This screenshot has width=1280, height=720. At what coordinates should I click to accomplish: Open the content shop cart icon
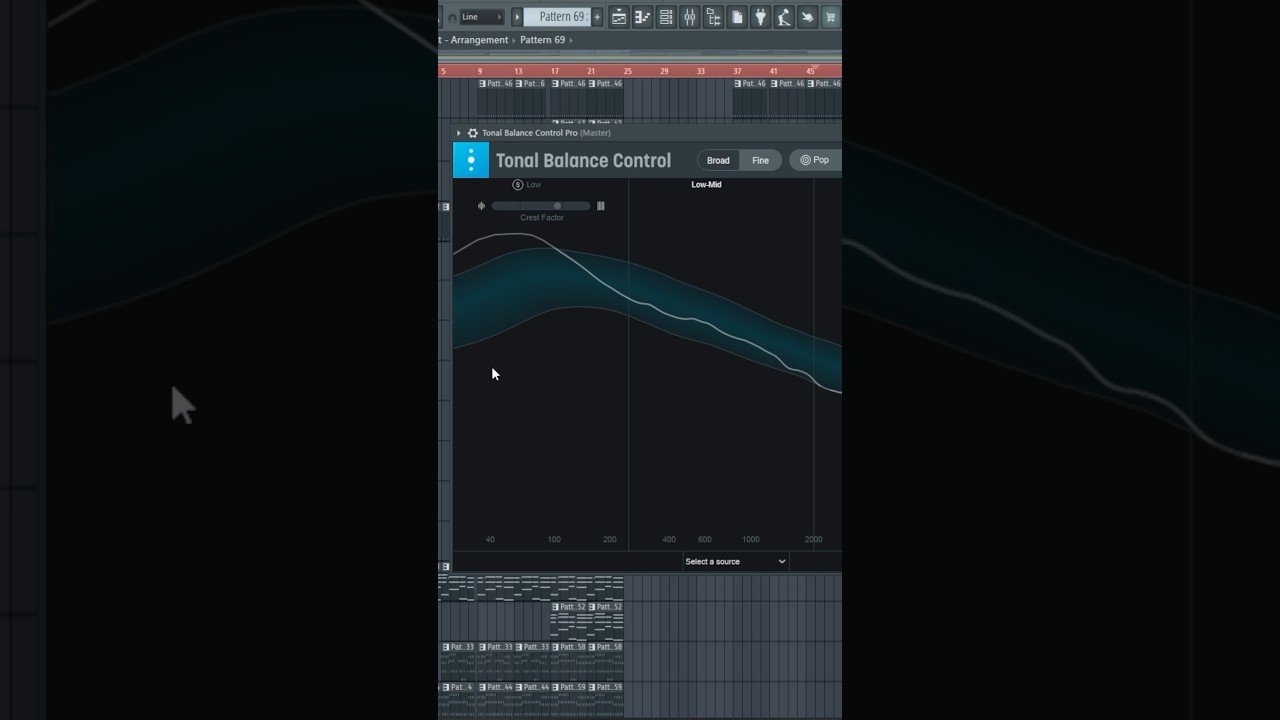(x=830, y=17)
